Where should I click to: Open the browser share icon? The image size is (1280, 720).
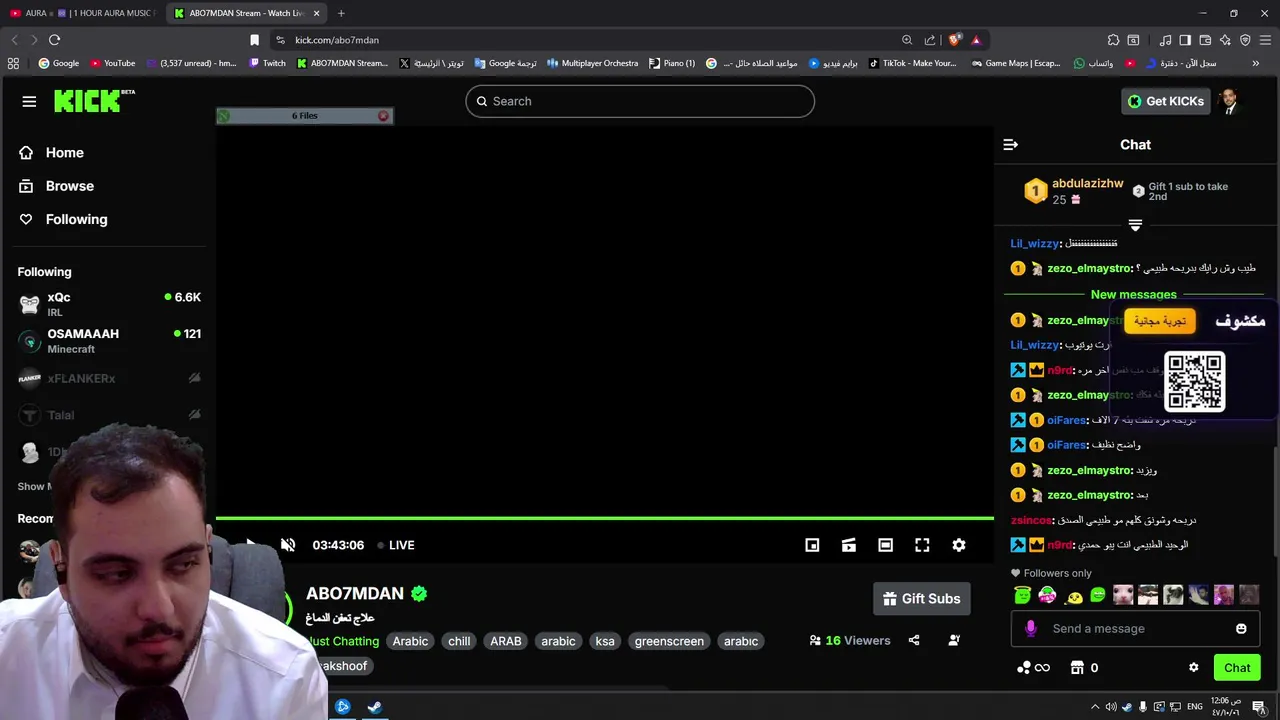pos(930,40)
